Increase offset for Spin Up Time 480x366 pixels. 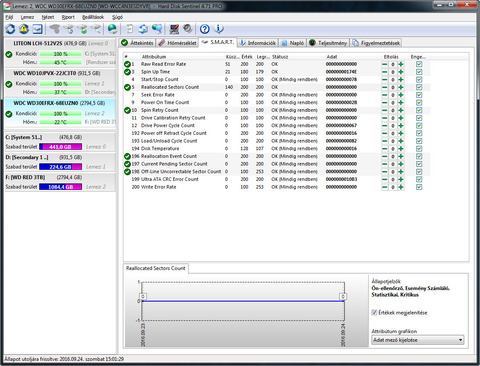point(401,72)
